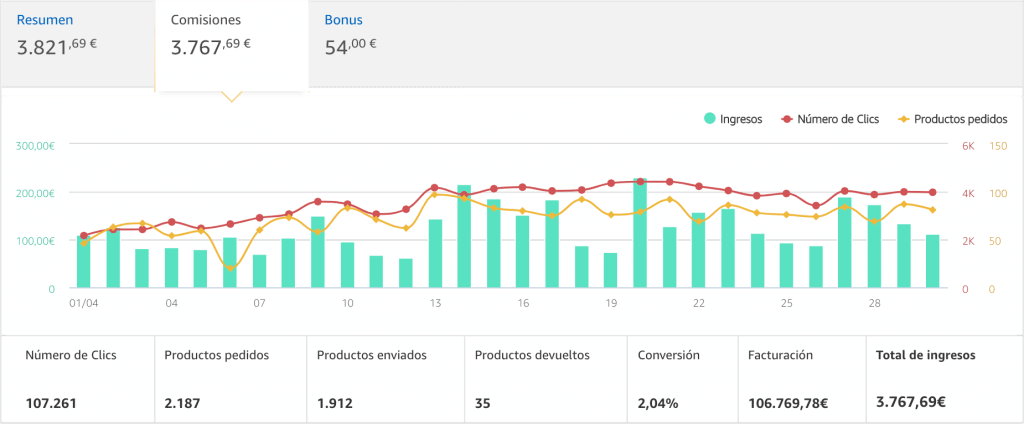The image size is (1024, 424).
Task: Click the red Número de Clics legend marker
Action: pos(787,120)
